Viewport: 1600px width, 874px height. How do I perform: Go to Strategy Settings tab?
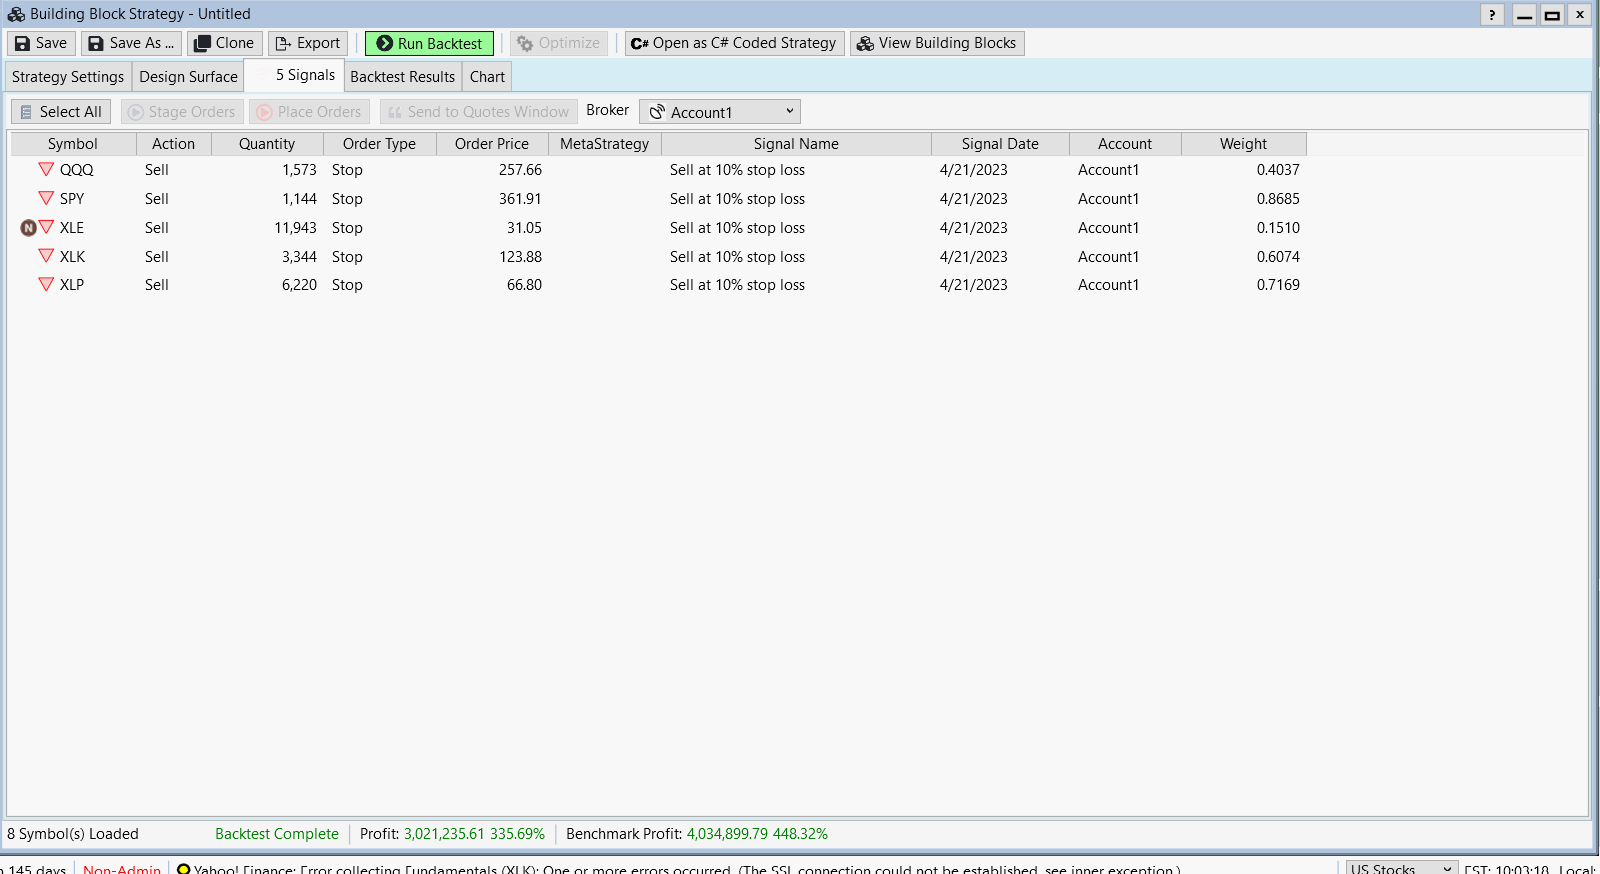tap(68, 77)
